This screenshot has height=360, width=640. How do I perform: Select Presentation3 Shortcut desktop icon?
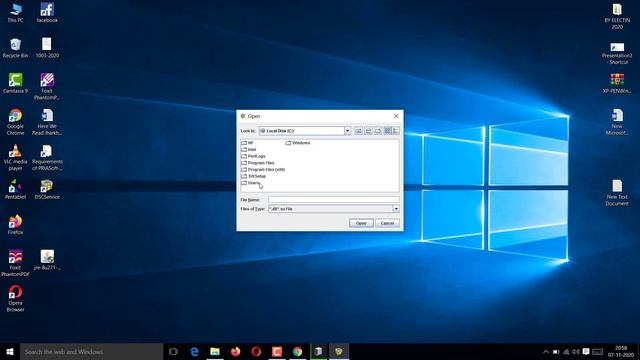[617, 53]
